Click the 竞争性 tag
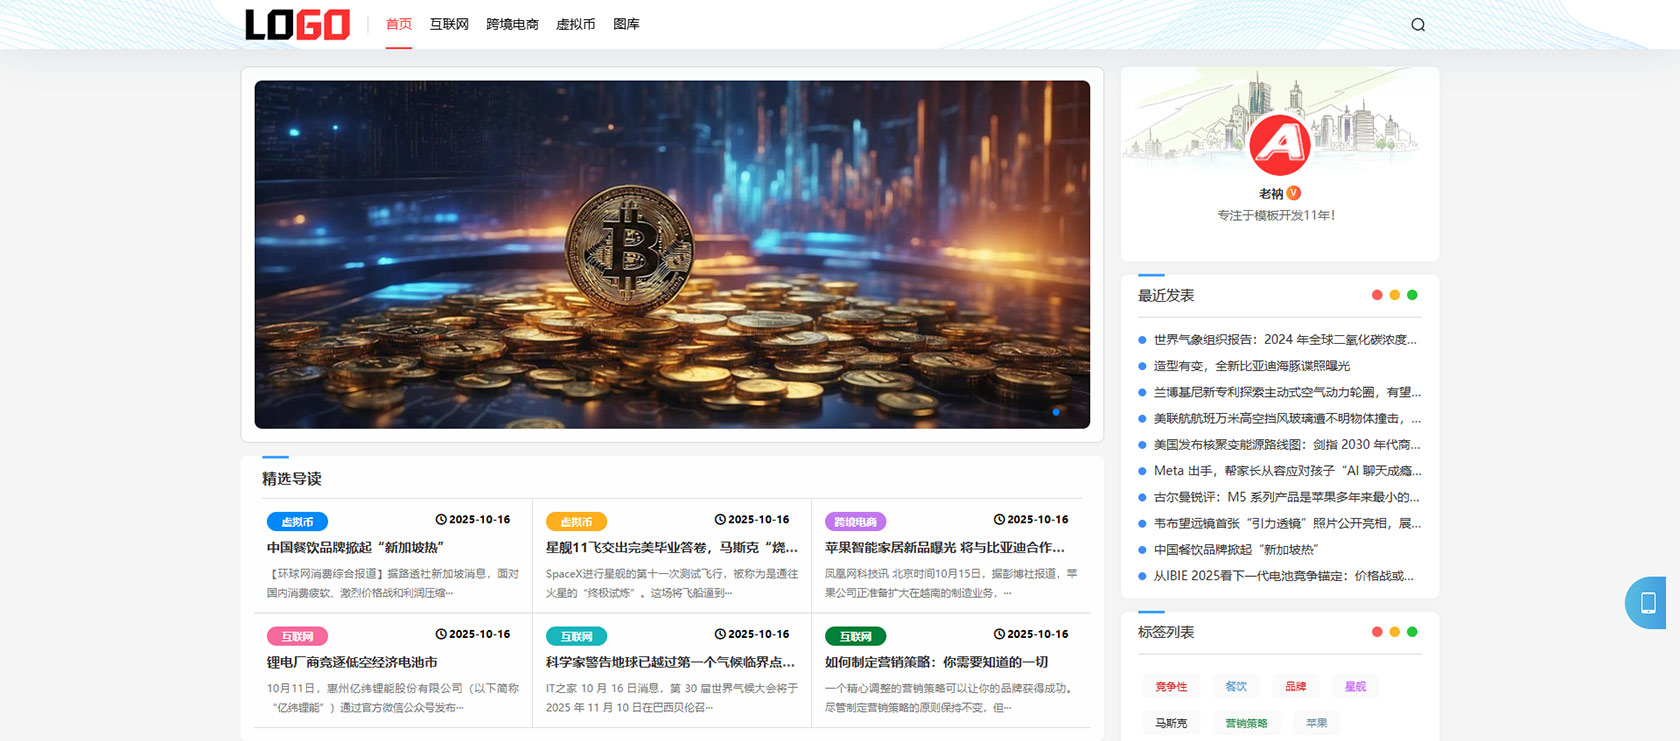This screenshot has height=741, width=1680. tap(1171, 686)
